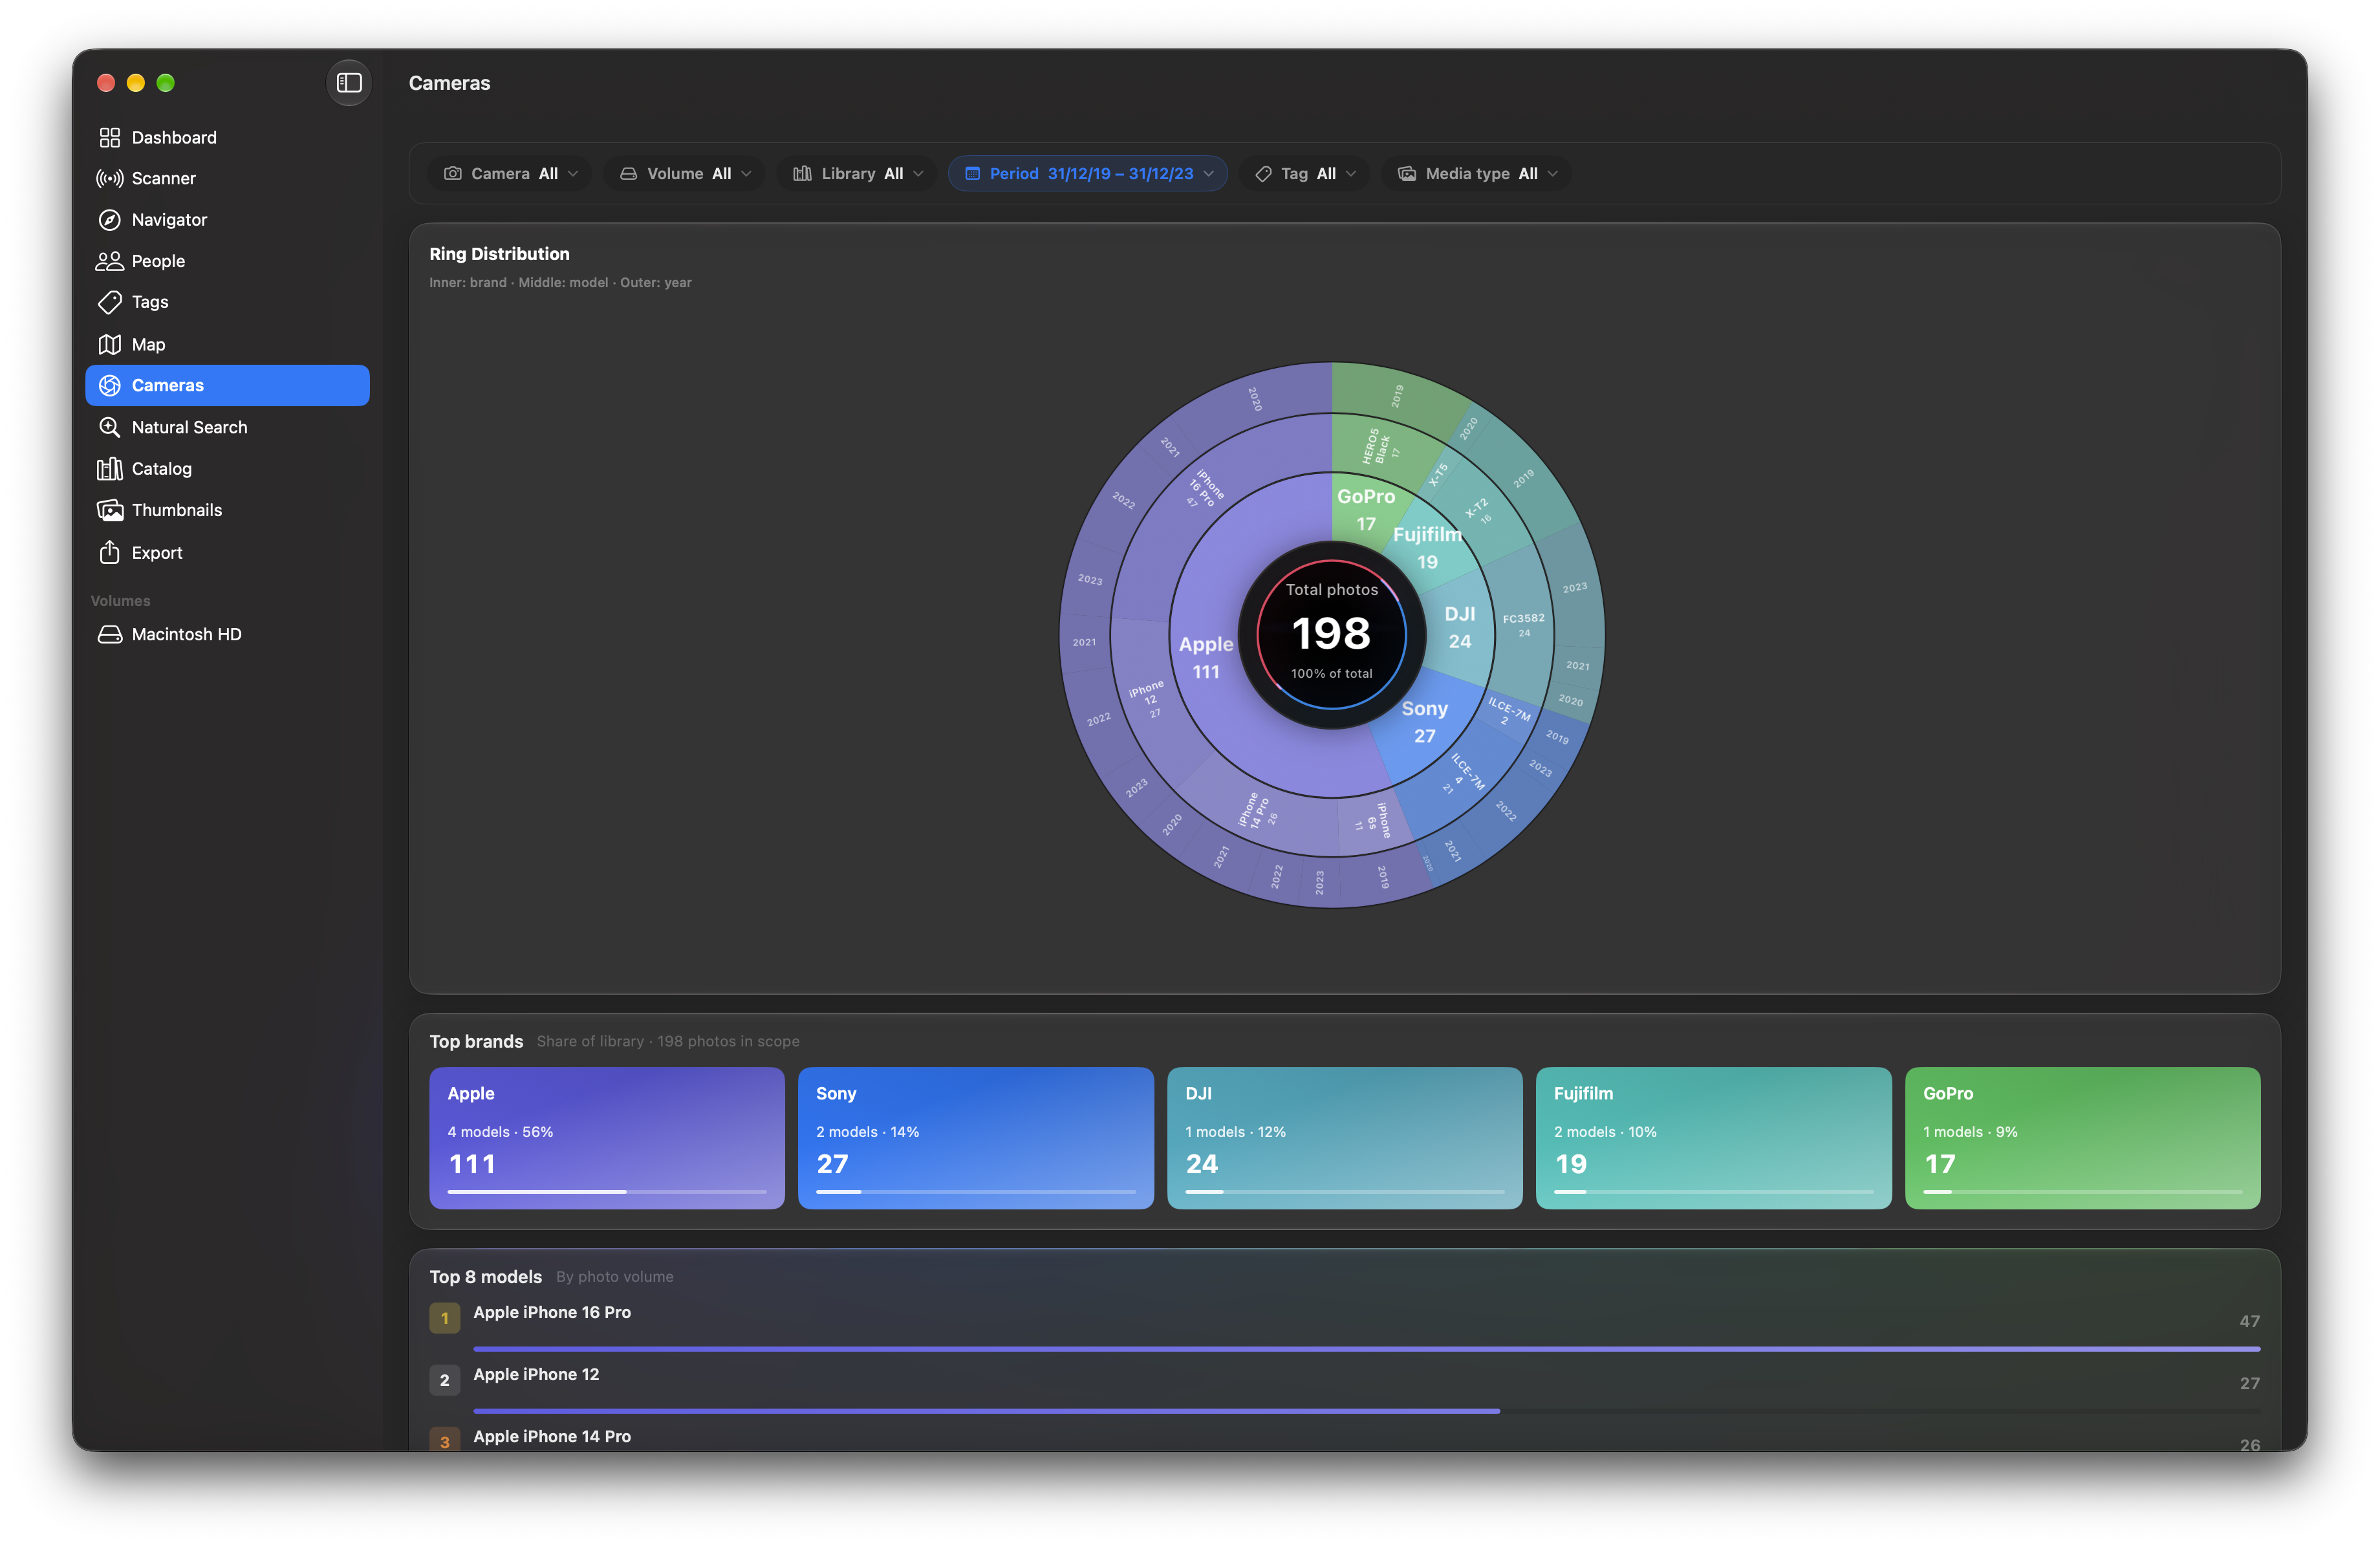Click the GoPro 17 ring segment

point(1365,509)
